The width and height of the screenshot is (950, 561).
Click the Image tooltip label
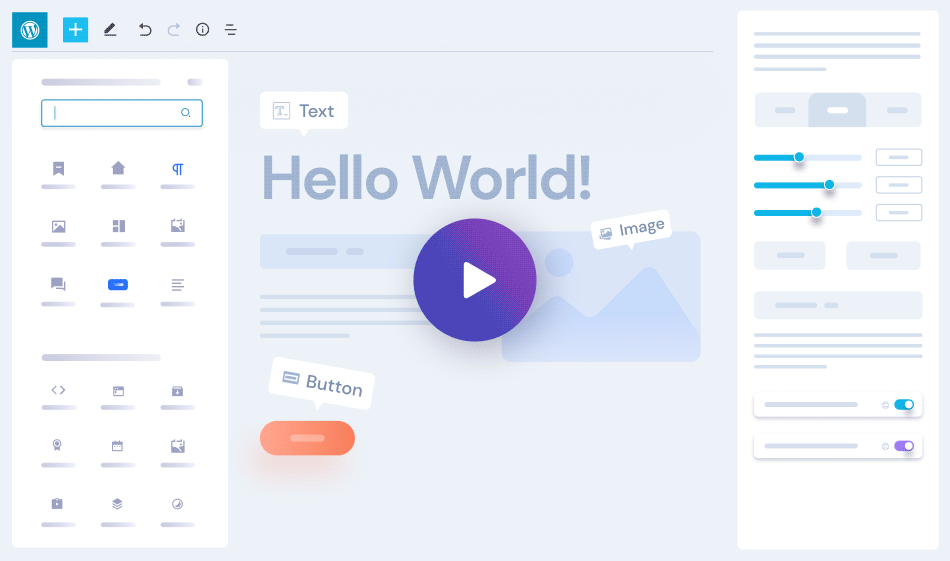click(x=631, y=229)
